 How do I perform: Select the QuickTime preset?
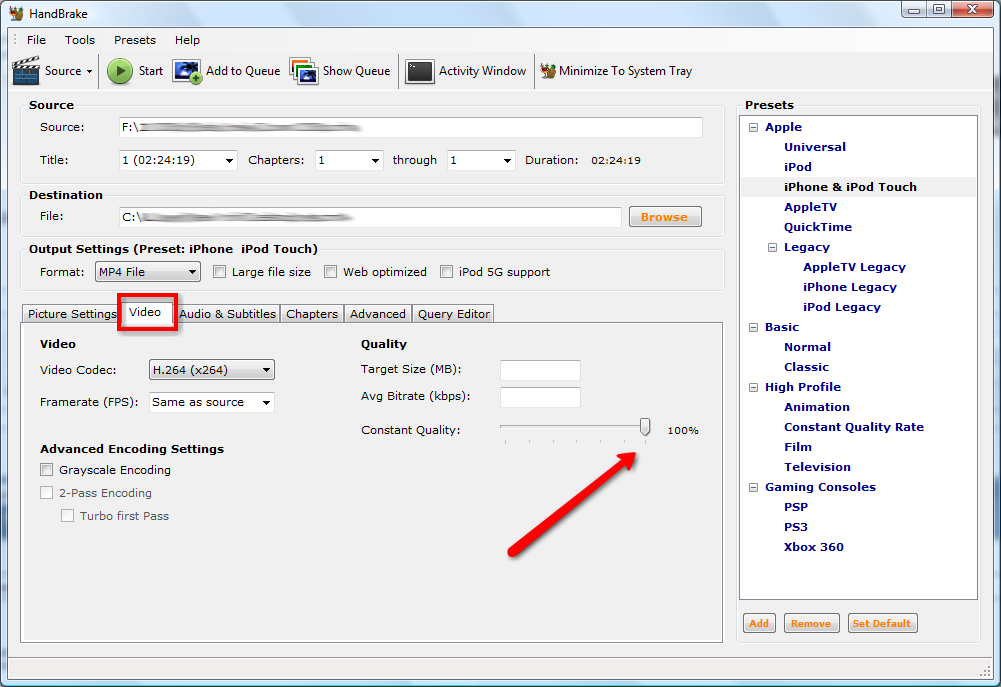(x=818, y=227)
